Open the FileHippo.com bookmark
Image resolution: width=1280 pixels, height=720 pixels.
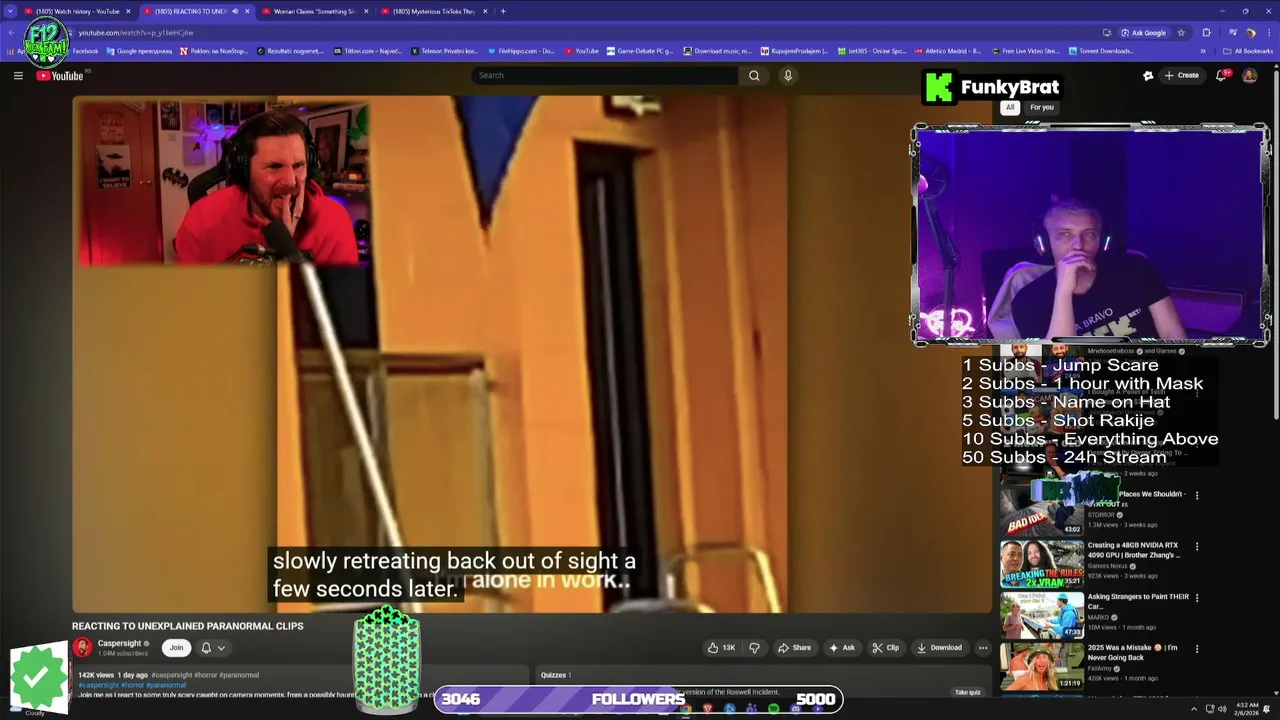coord(519,51)
